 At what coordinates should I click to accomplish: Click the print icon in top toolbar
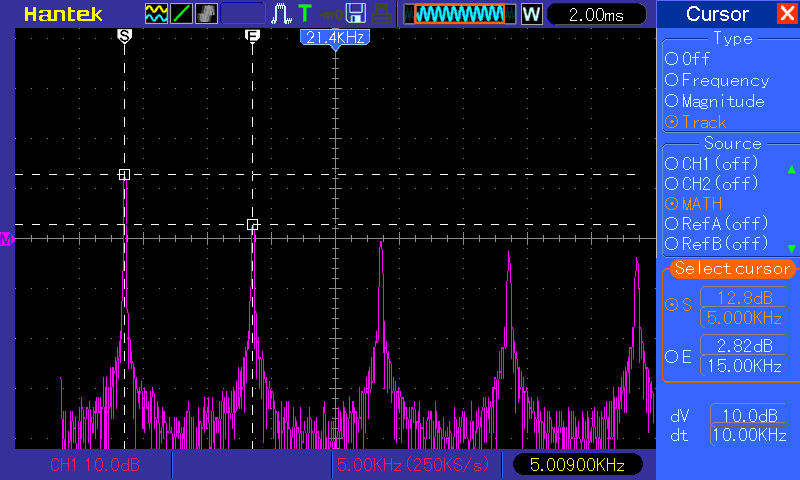[x=381, y=14]
